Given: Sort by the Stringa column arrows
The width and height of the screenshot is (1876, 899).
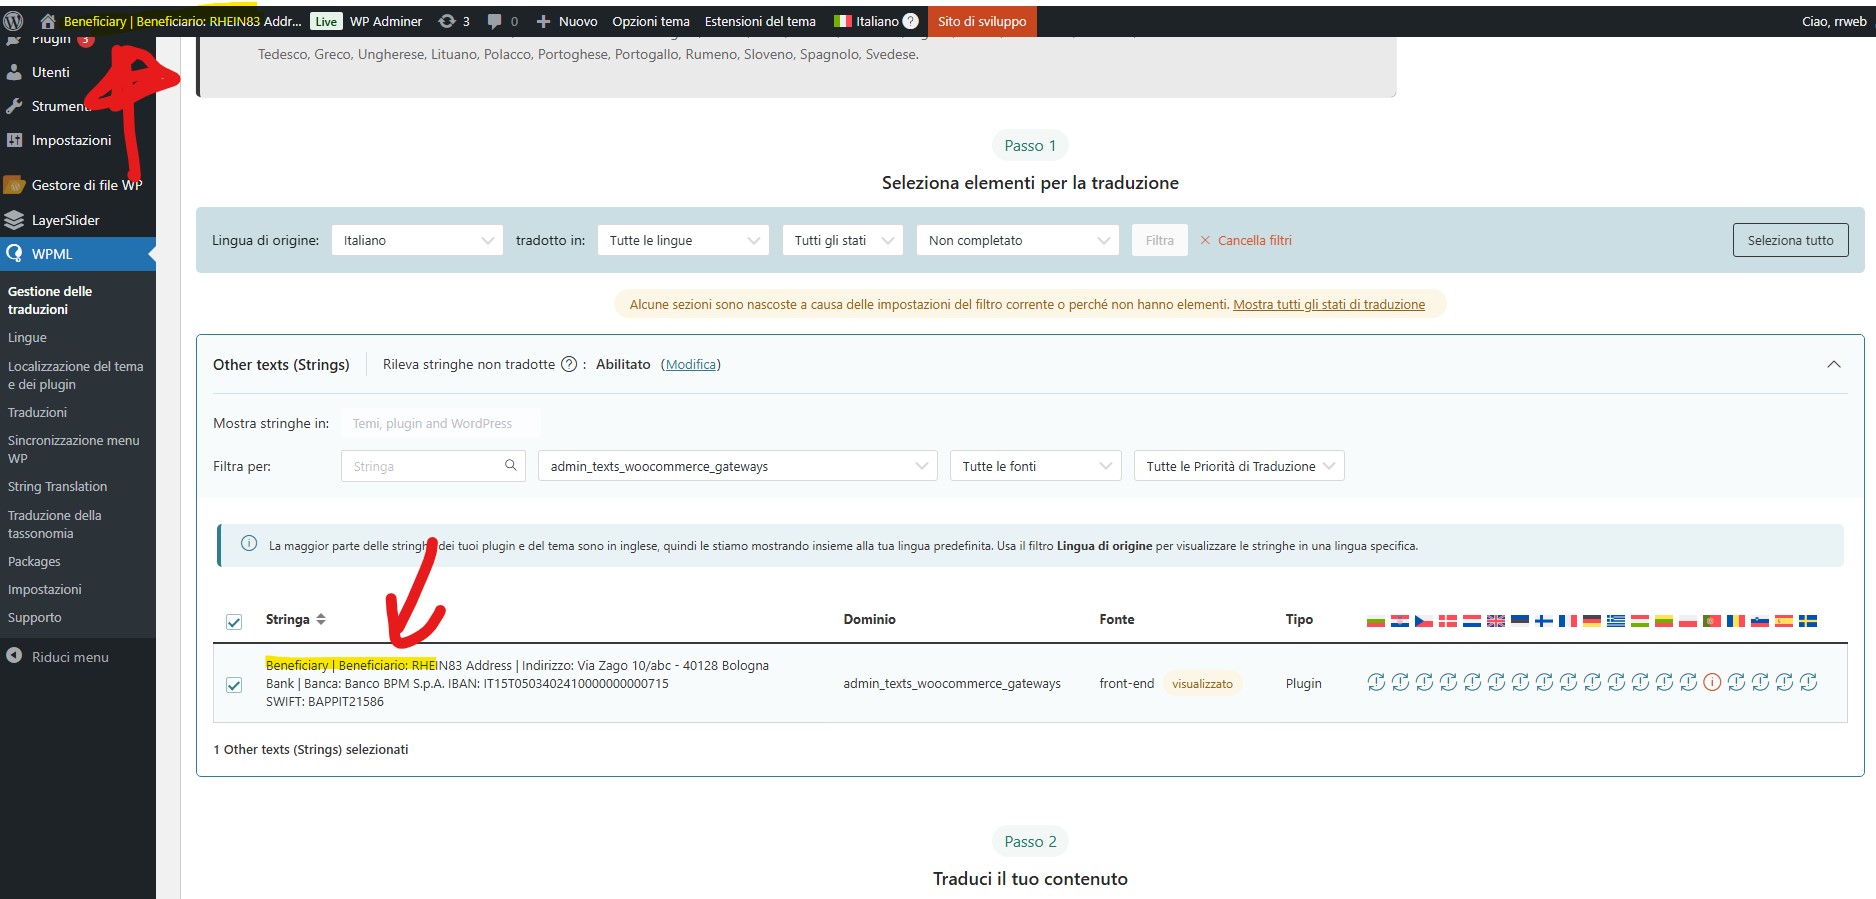Looking at the screenshot, I should pos(321,619).
